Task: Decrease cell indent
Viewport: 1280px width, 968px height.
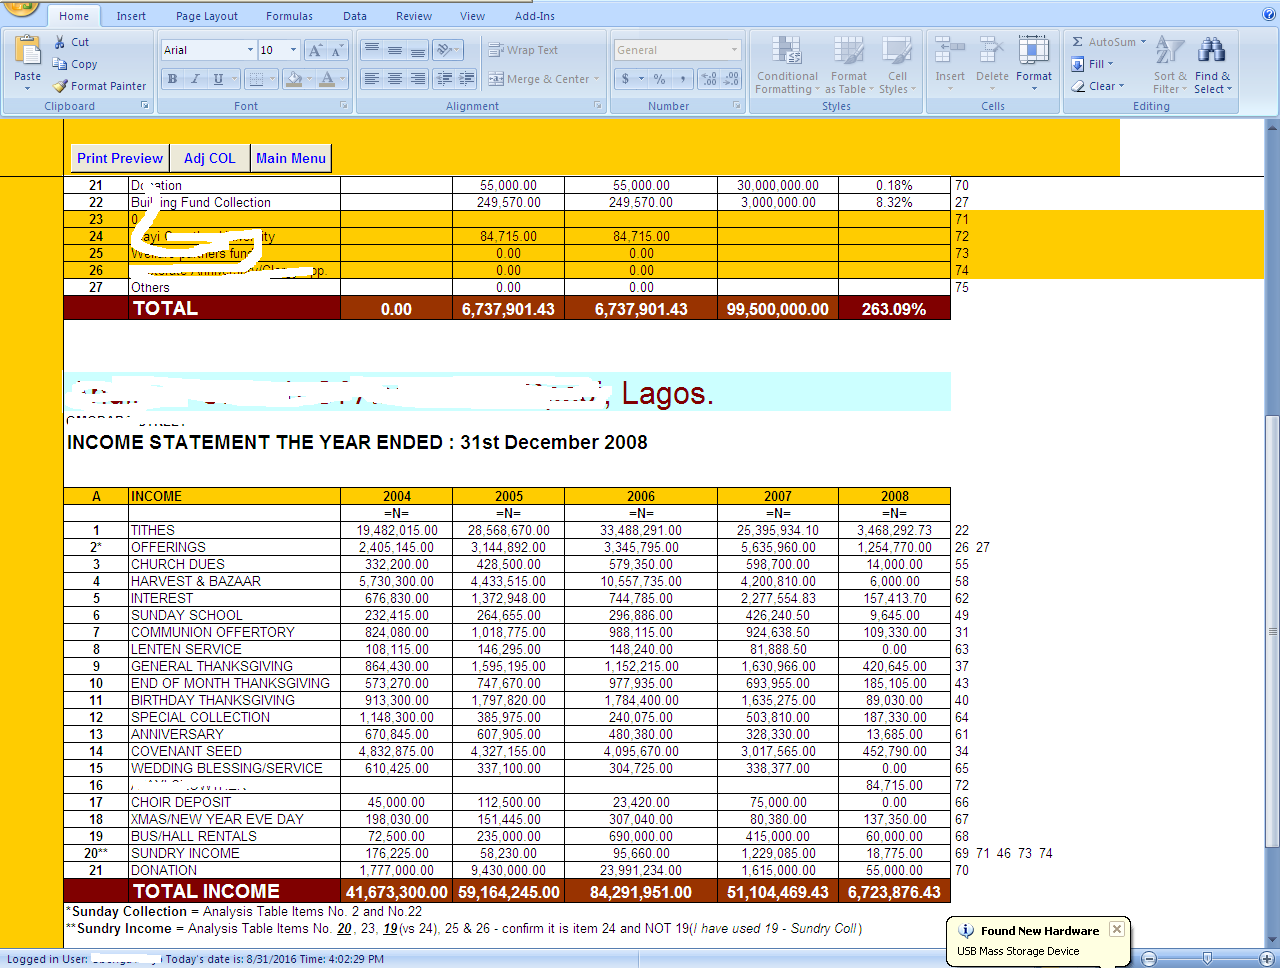Action: (x=445, y=79)
